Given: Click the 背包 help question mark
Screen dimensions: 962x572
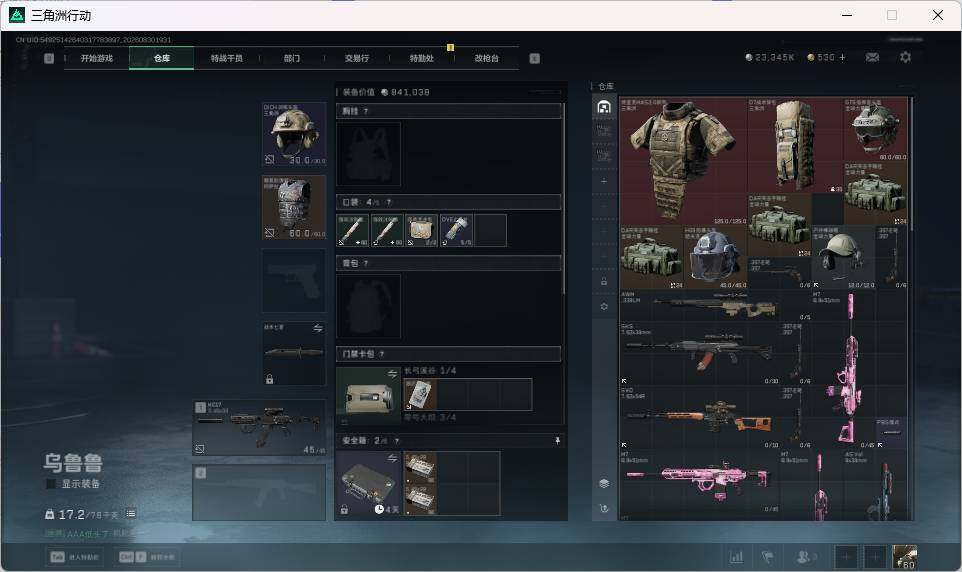Looking at the screenshot, I should pos(366,263).
